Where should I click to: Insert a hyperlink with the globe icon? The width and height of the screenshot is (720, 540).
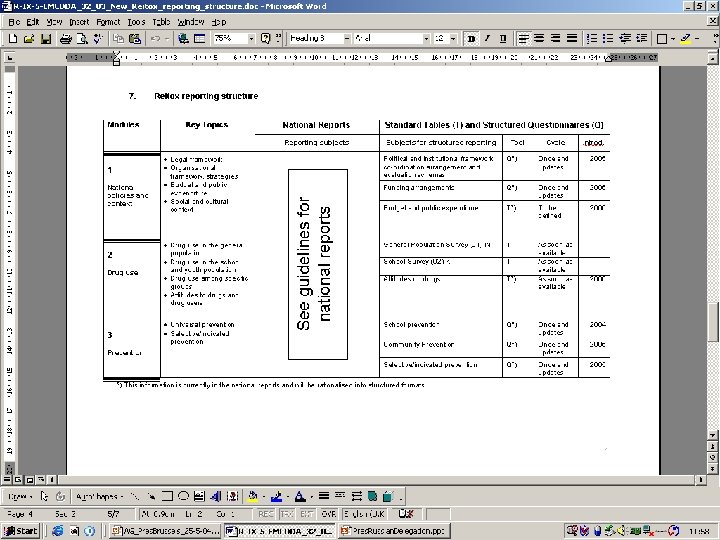183,39
